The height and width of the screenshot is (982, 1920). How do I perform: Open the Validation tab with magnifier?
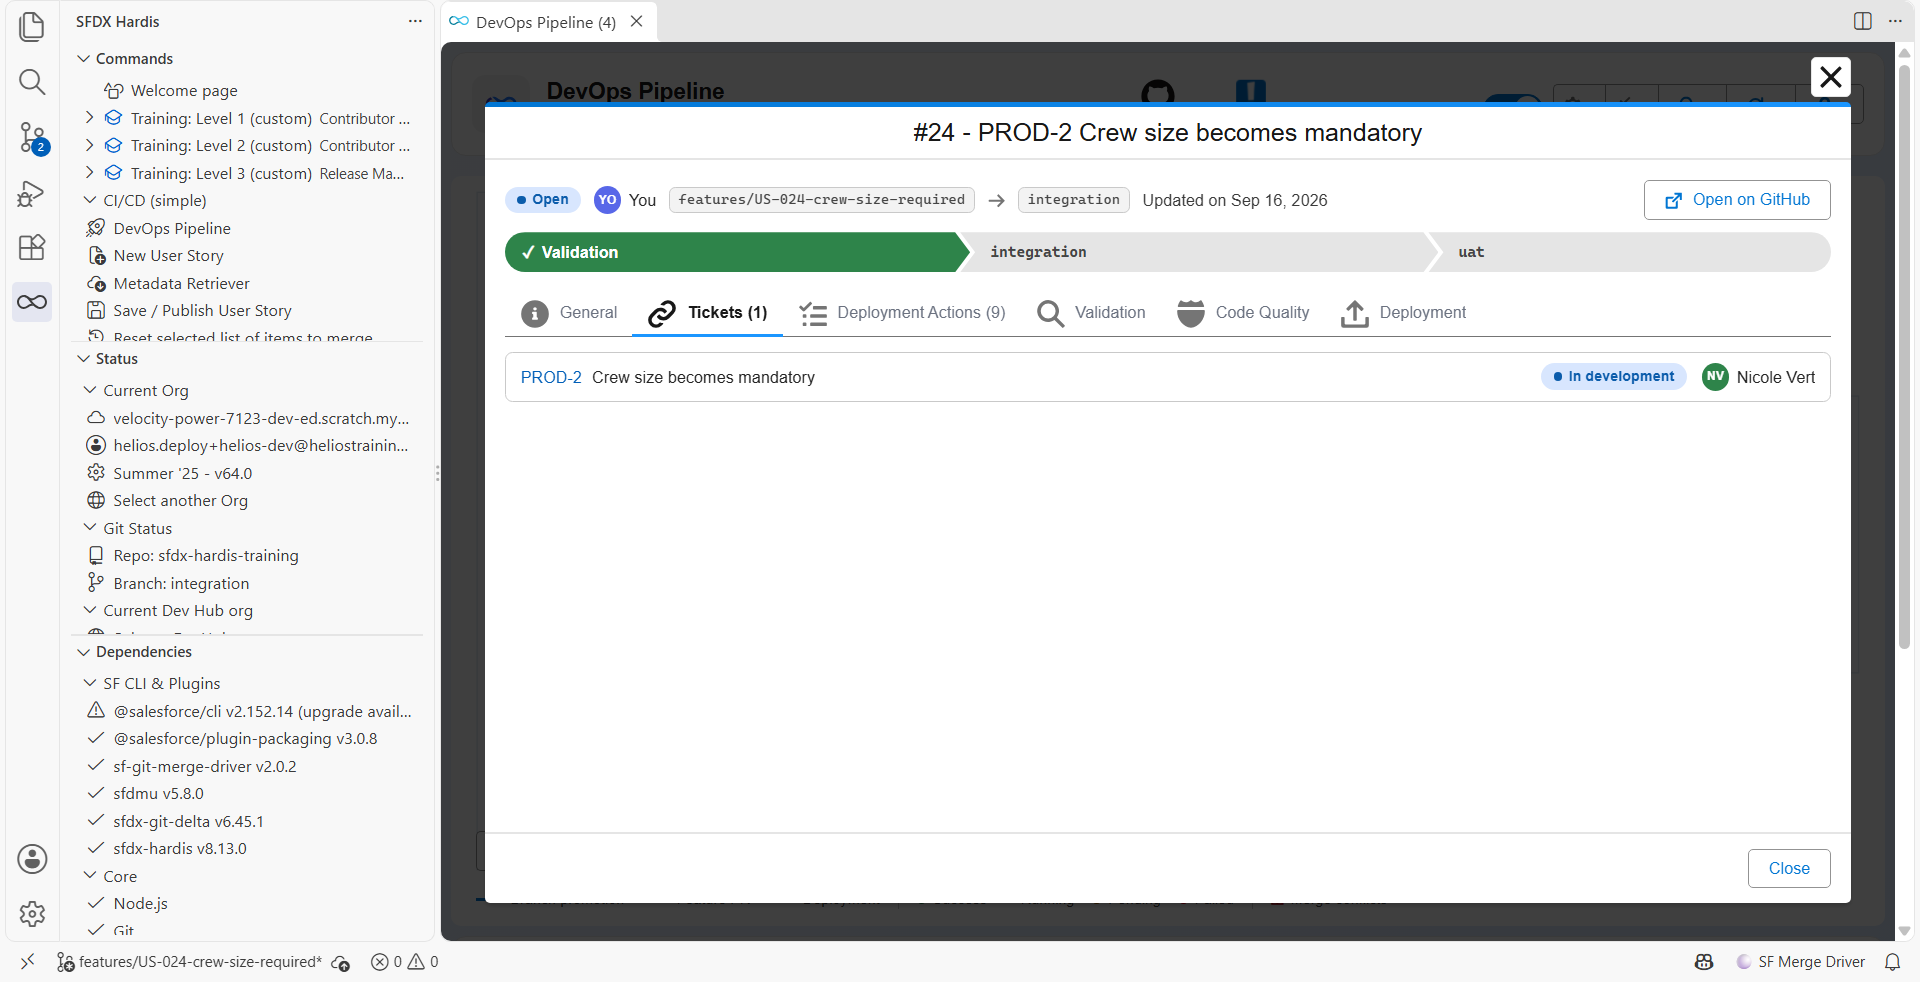click(1091, 313)
